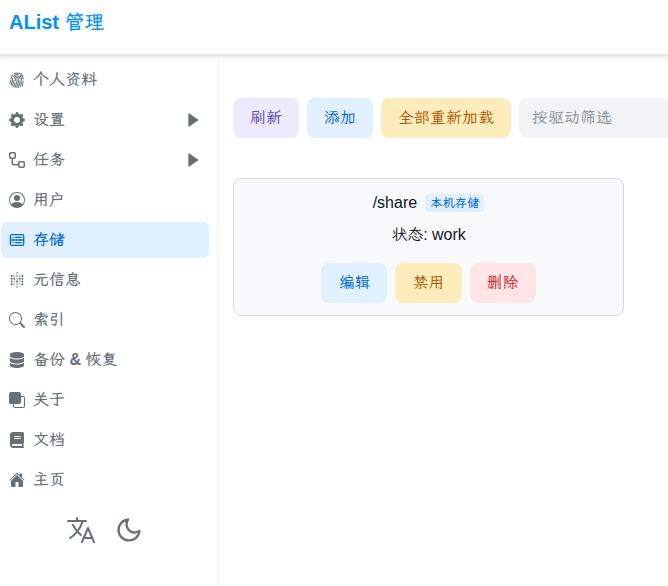Expand the 任务 submenu arrow

(193, 160)
